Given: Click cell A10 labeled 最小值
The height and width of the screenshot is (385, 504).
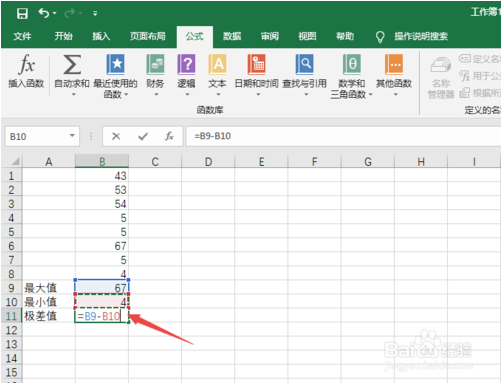Looking at the screenshot, I should pyautogui.click(x=49, y=301).
